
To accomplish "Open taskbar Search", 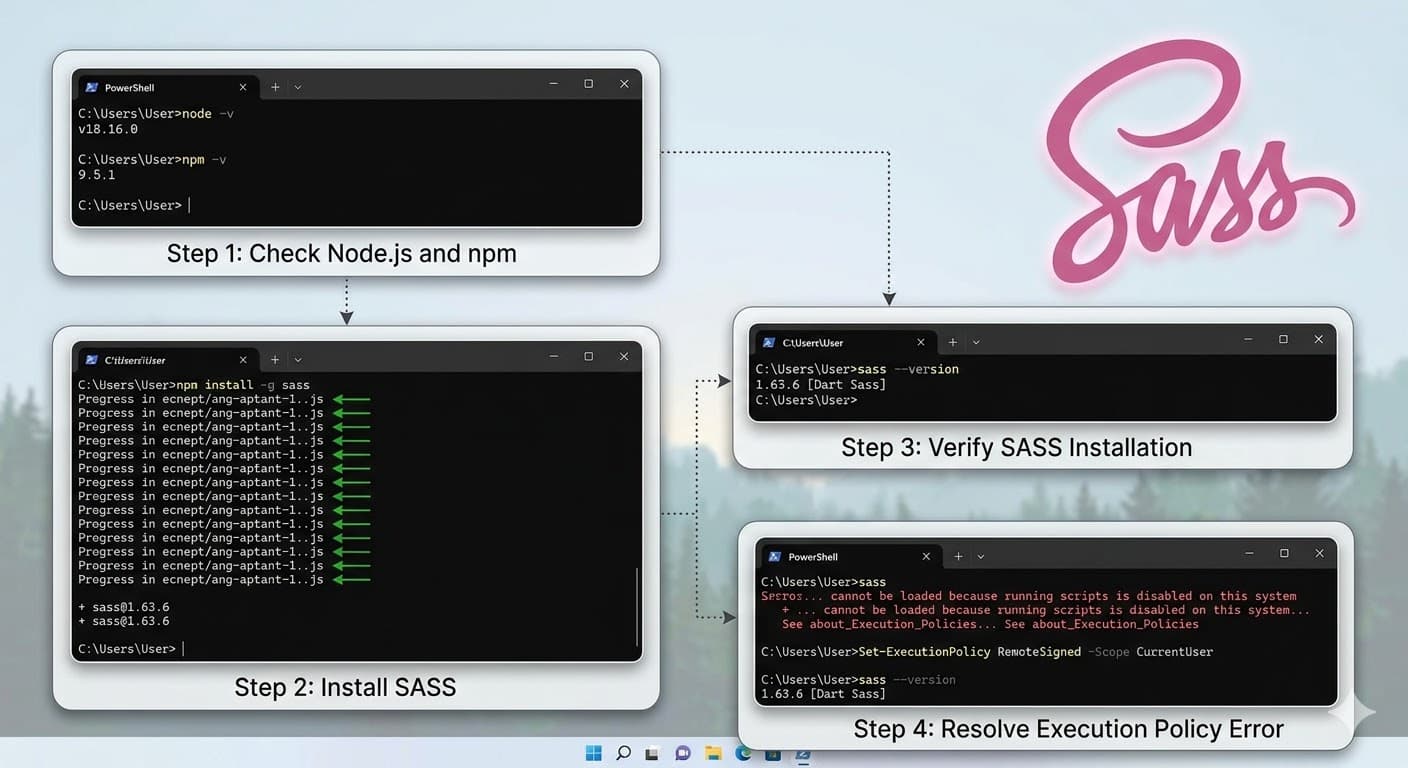I will tap(624, 752).
